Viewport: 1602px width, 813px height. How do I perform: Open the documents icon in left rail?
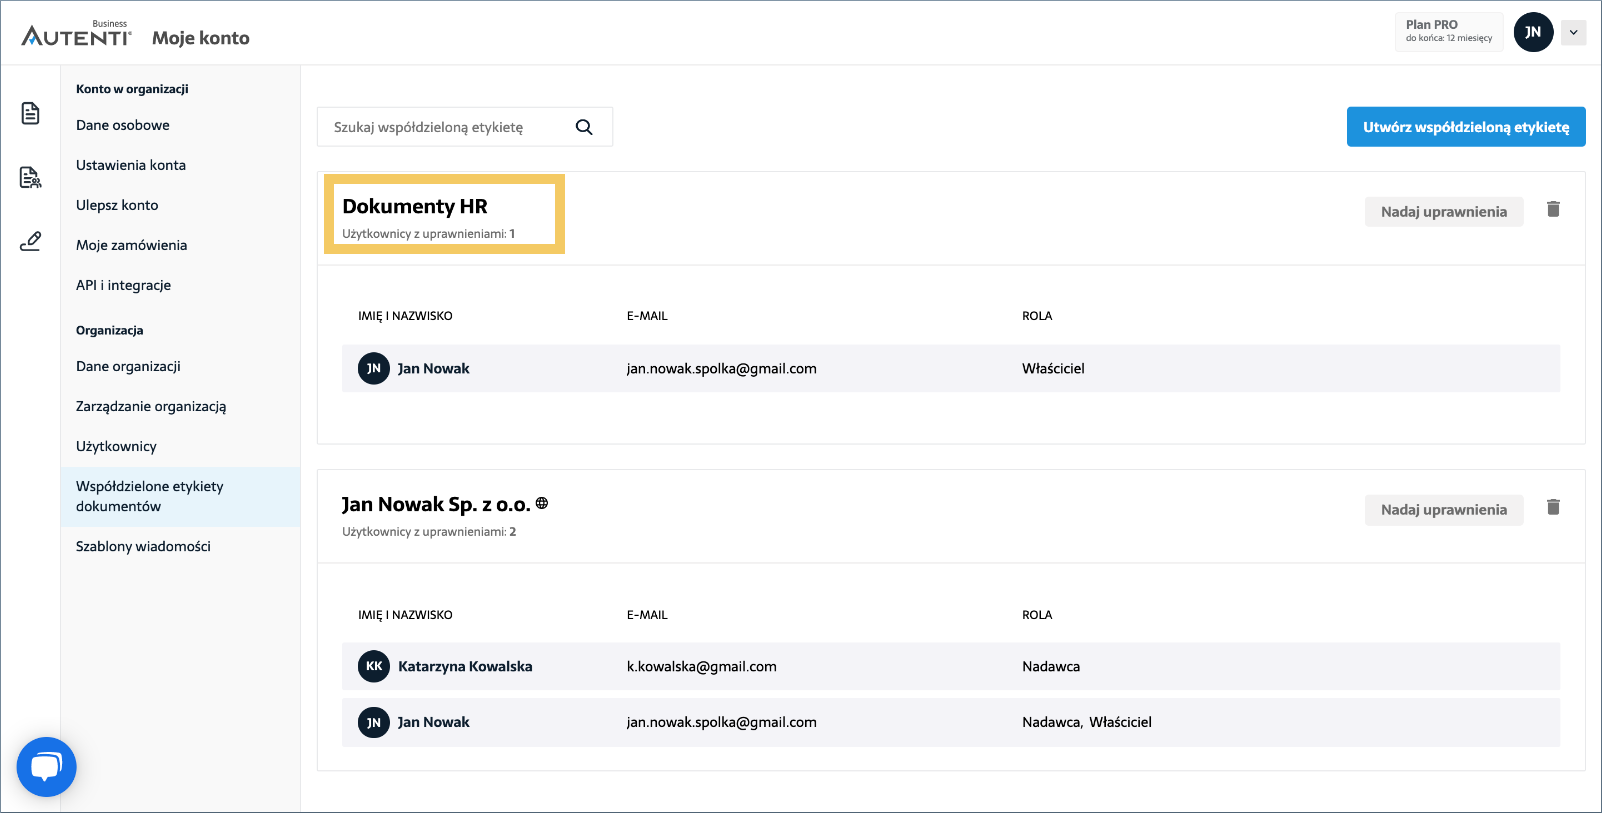point(30,113)
